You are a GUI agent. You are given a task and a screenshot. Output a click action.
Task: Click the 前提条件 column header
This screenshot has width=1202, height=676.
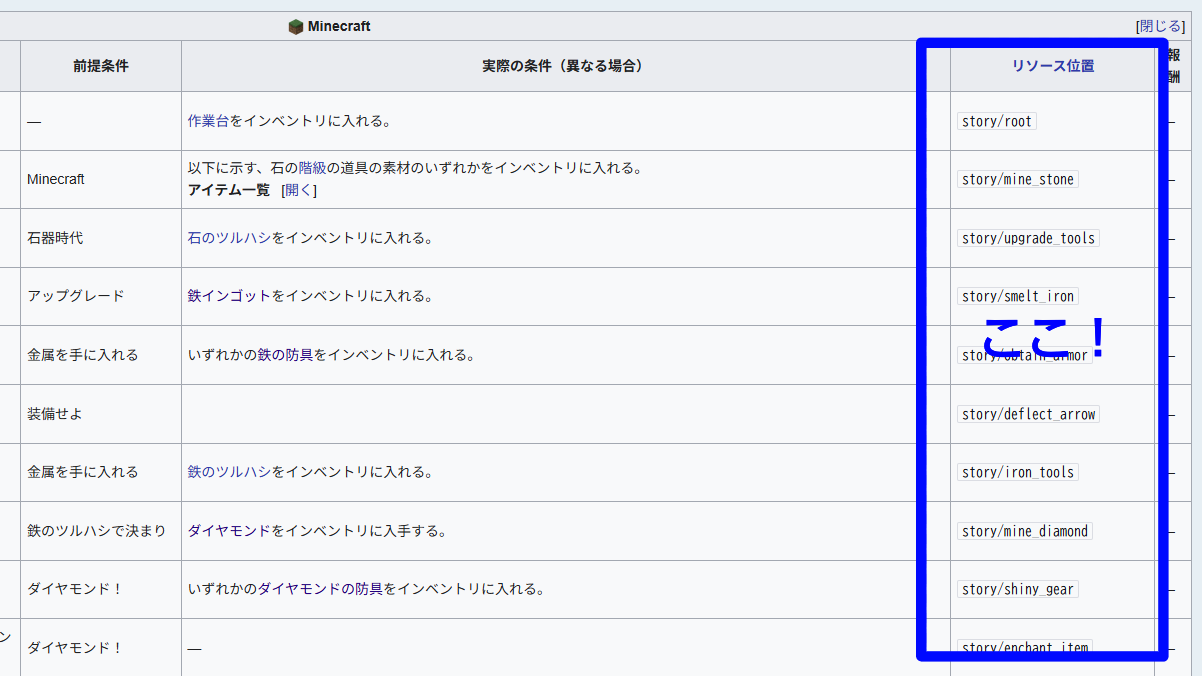coord(100,66)
